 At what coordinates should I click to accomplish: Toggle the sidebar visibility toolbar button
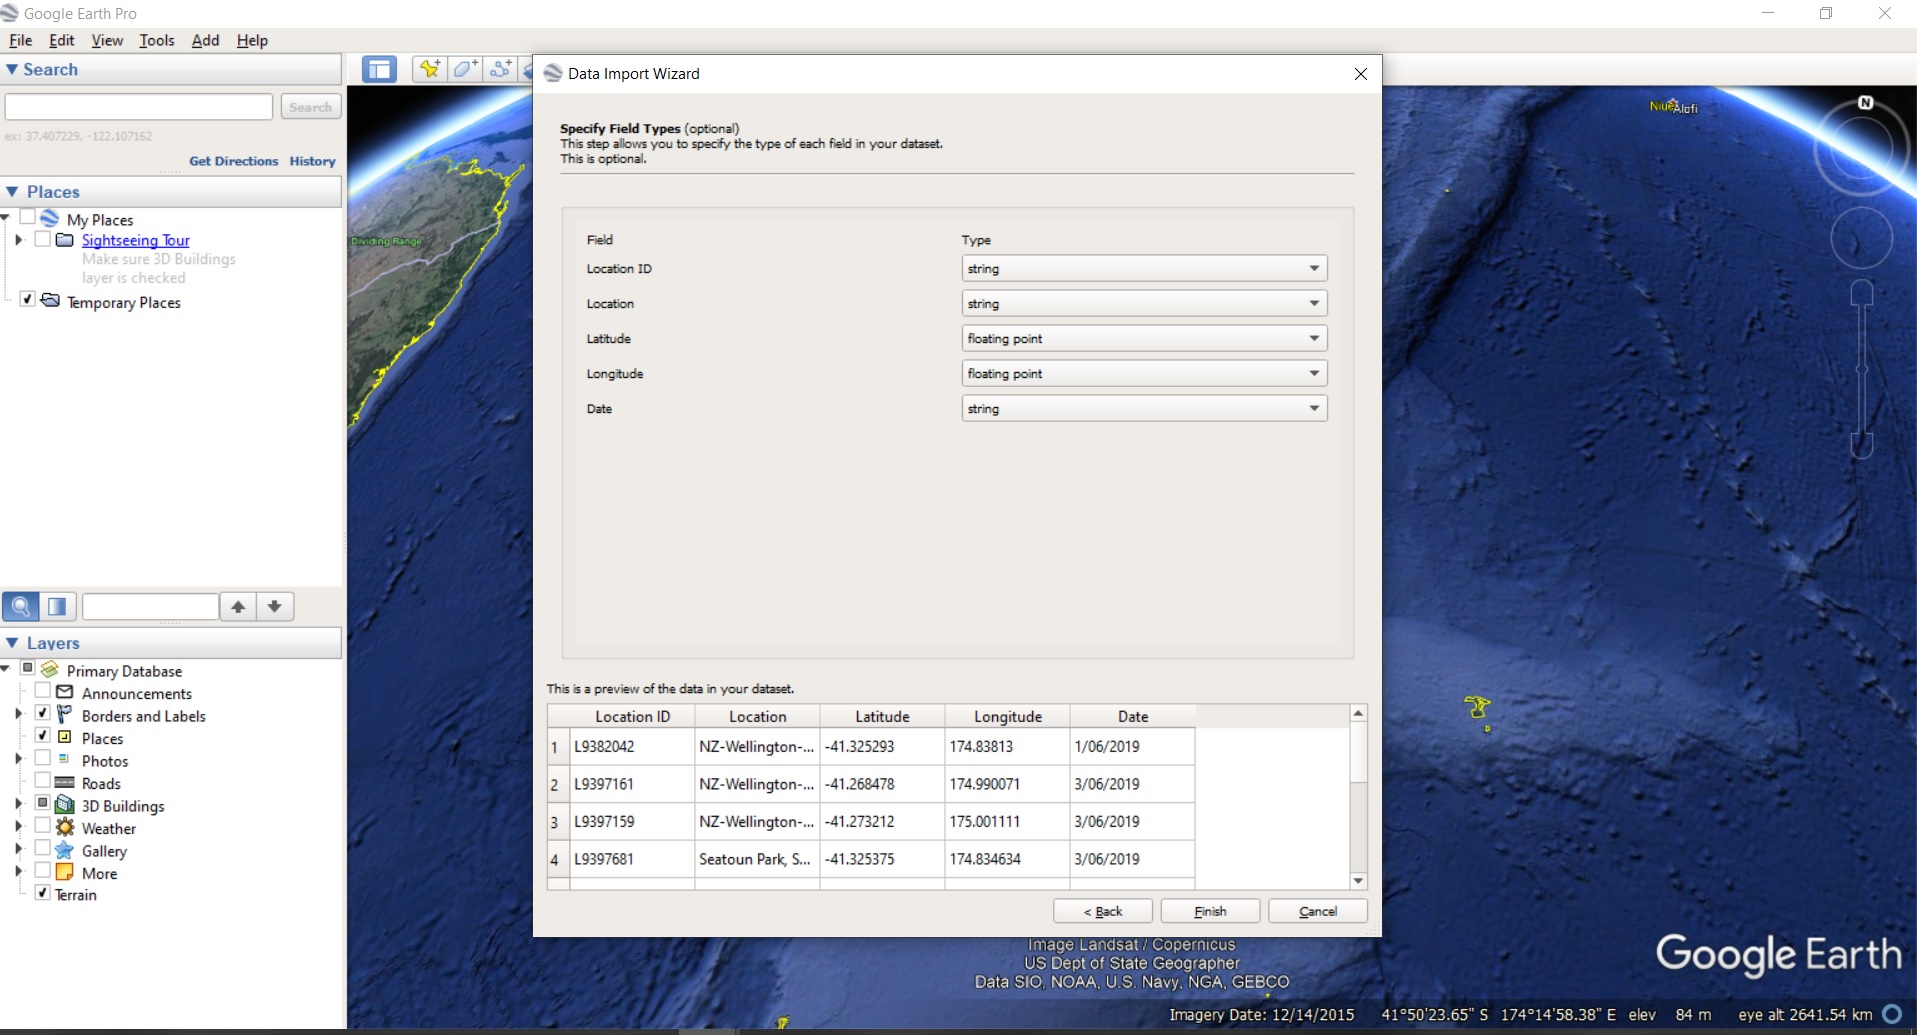(379, 69)
